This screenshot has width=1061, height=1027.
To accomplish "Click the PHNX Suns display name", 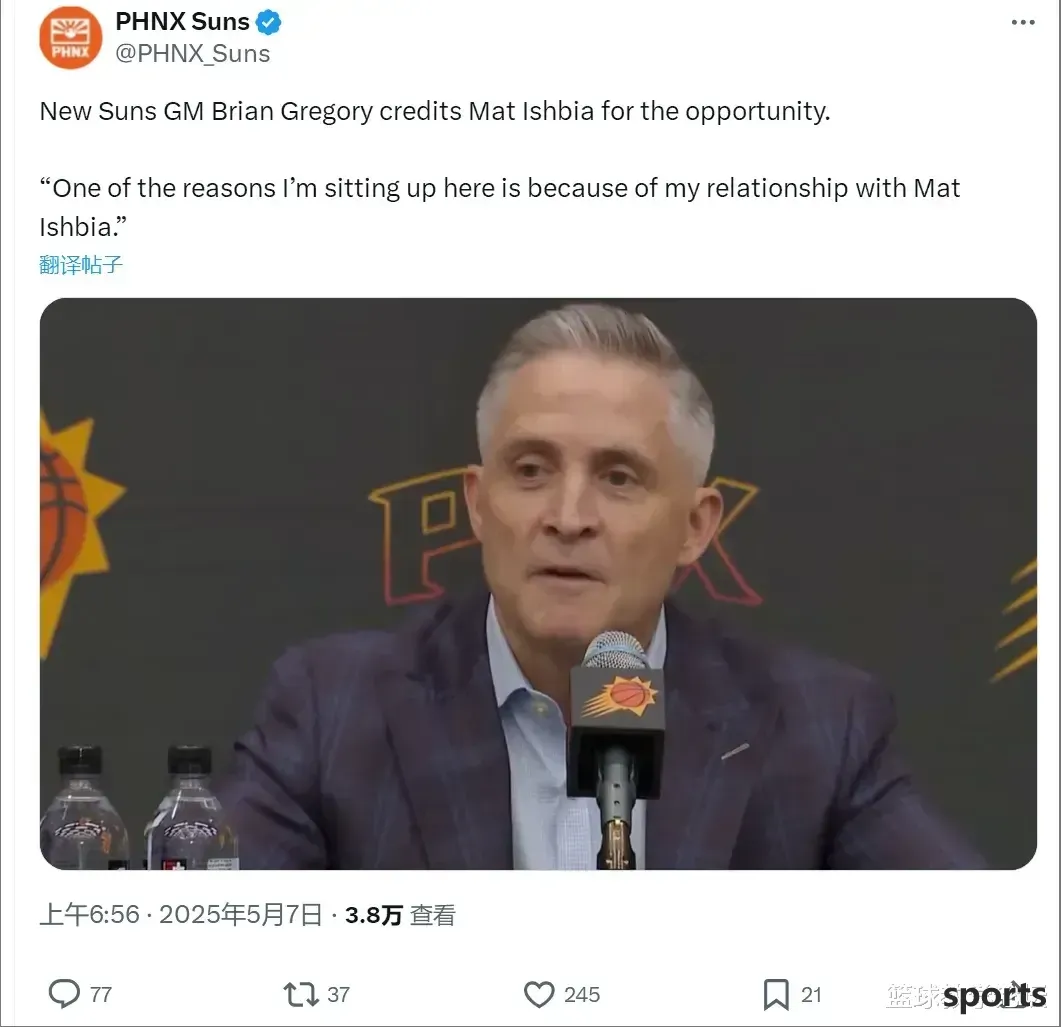I will [x=183, y=22].
